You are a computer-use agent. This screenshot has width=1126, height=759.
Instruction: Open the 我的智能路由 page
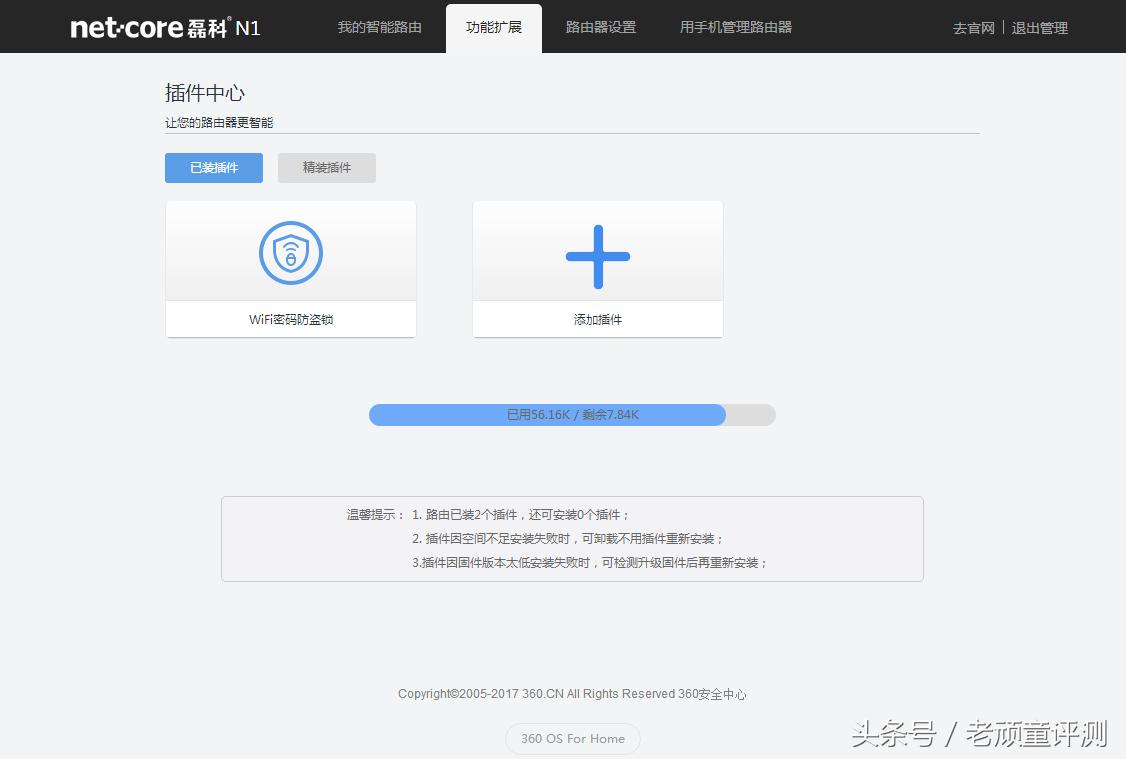[380, 27]
